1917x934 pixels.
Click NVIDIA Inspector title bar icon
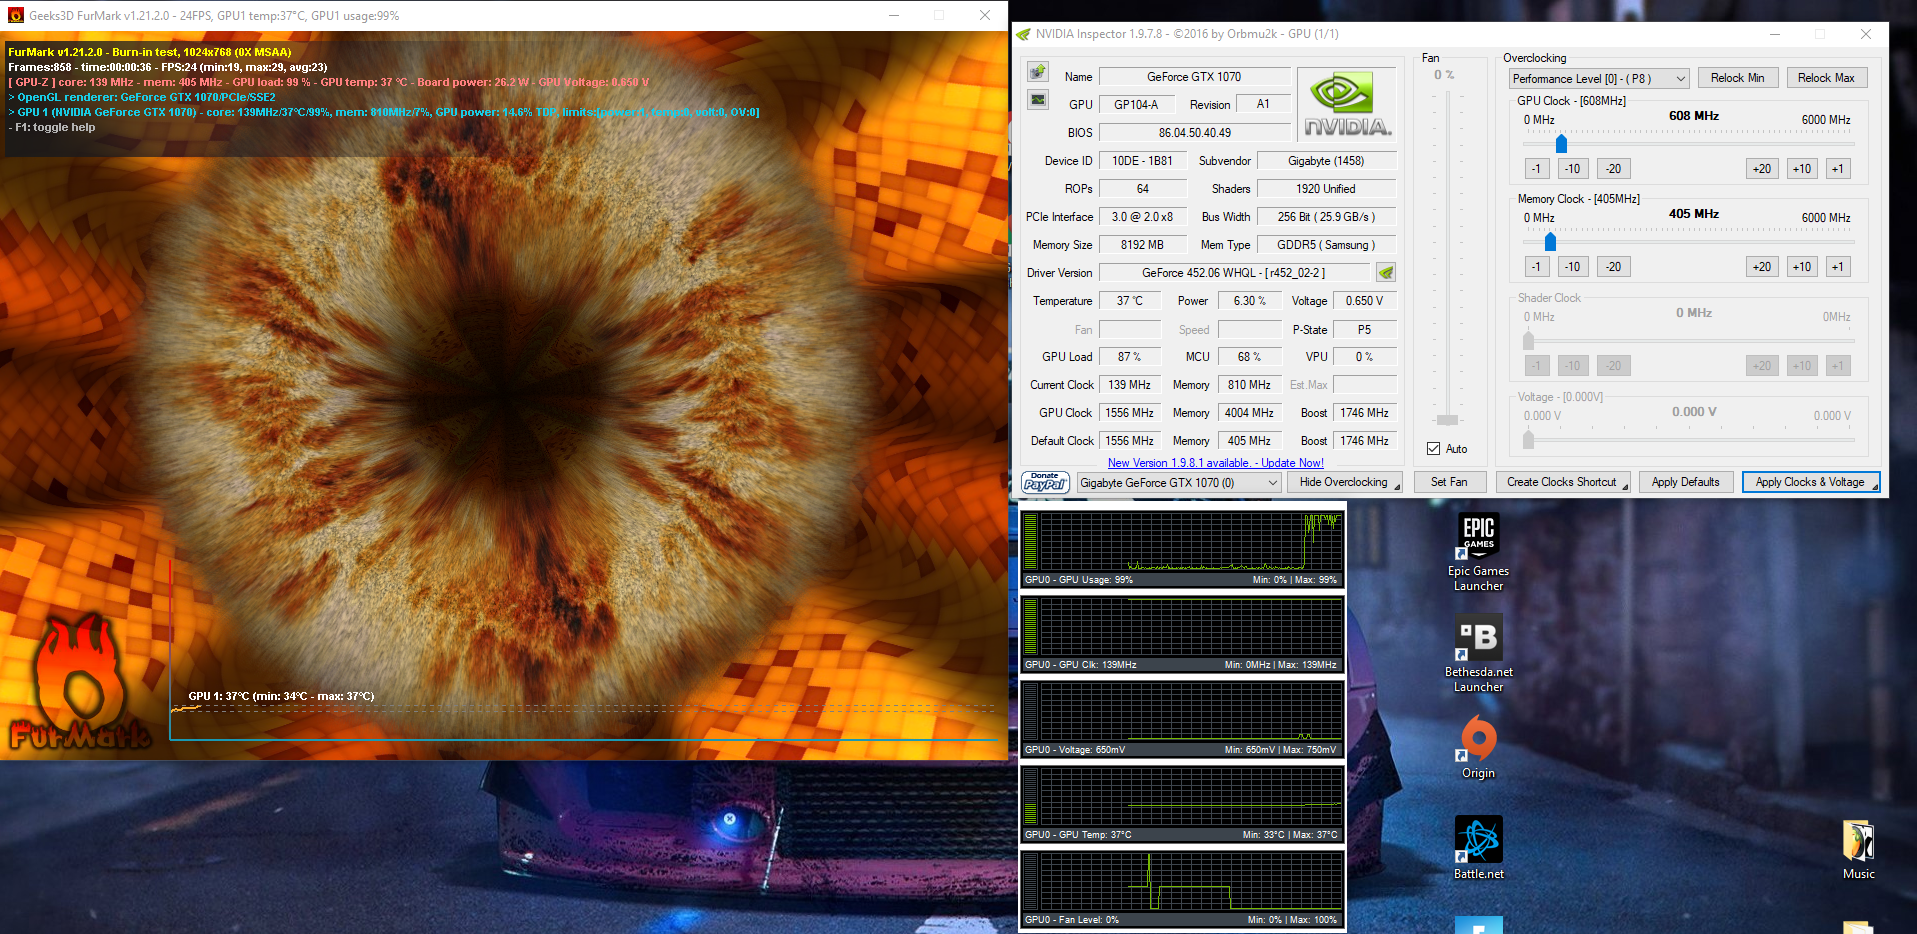pyautogui.click(x=1023, y=34)
